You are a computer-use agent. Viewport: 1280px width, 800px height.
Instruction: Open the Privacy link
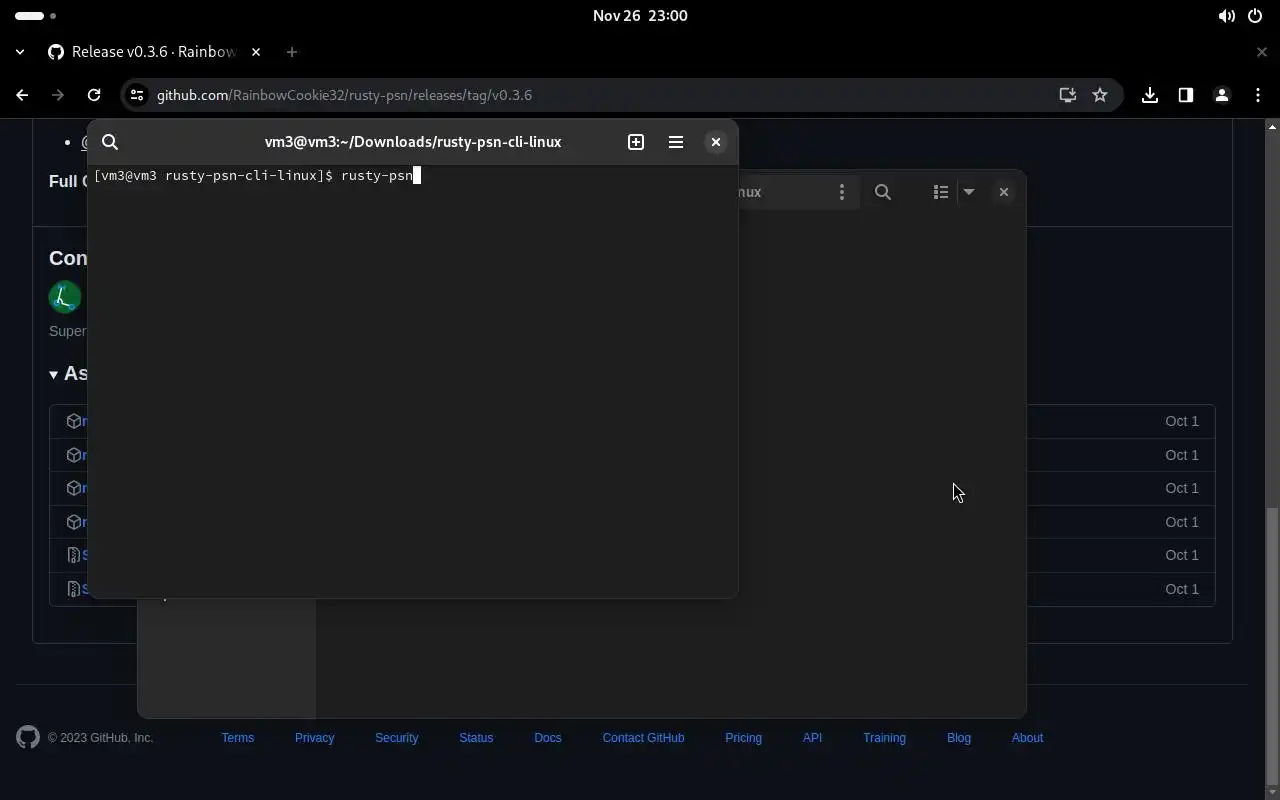314,738
